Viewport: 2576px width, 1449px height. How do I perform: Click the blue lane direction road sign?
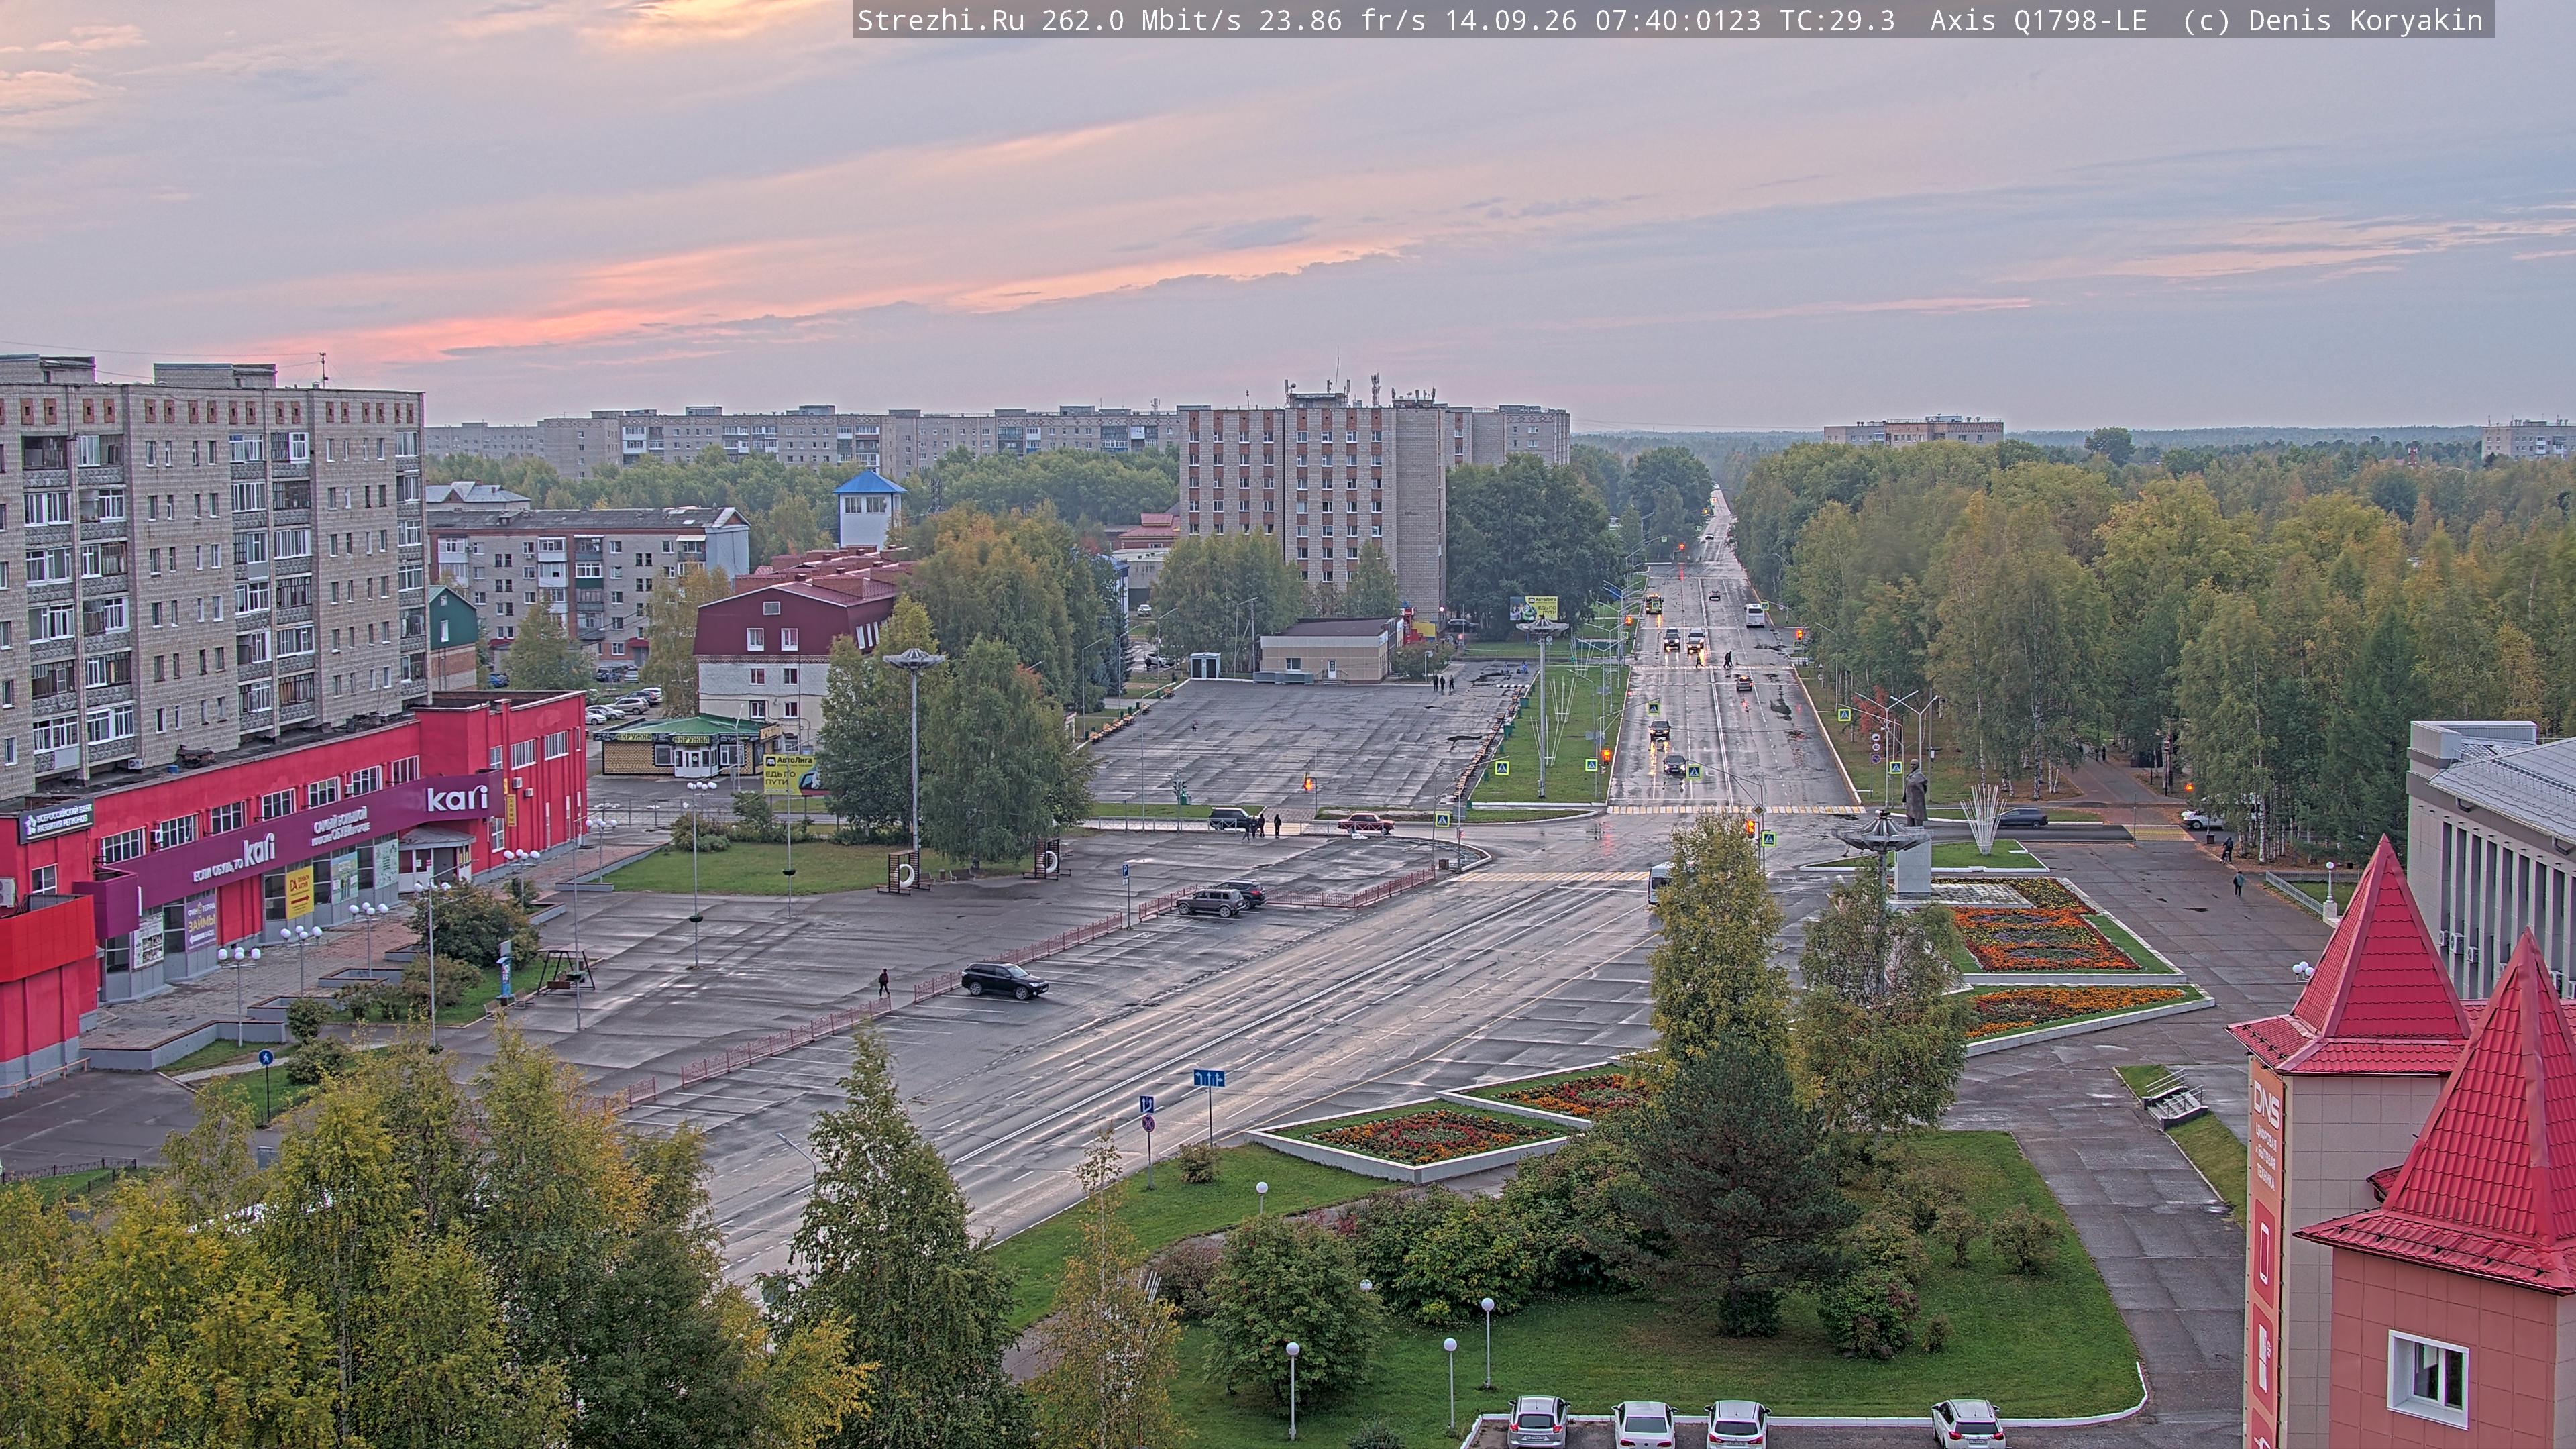click(1208, 1078)
